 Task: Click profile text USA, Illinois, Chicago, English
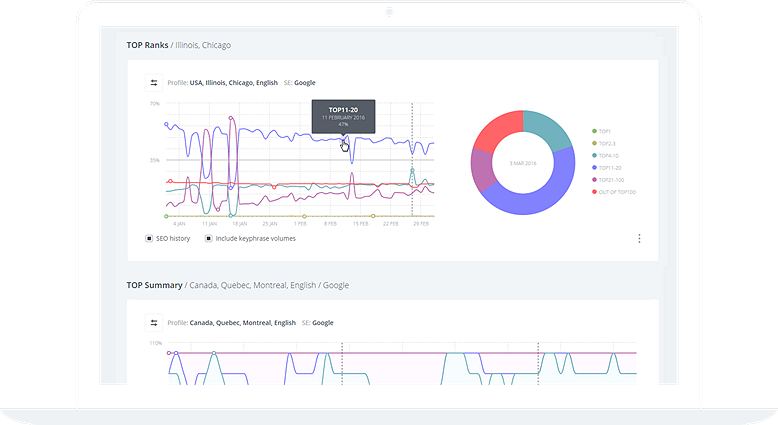pos(234,83)
